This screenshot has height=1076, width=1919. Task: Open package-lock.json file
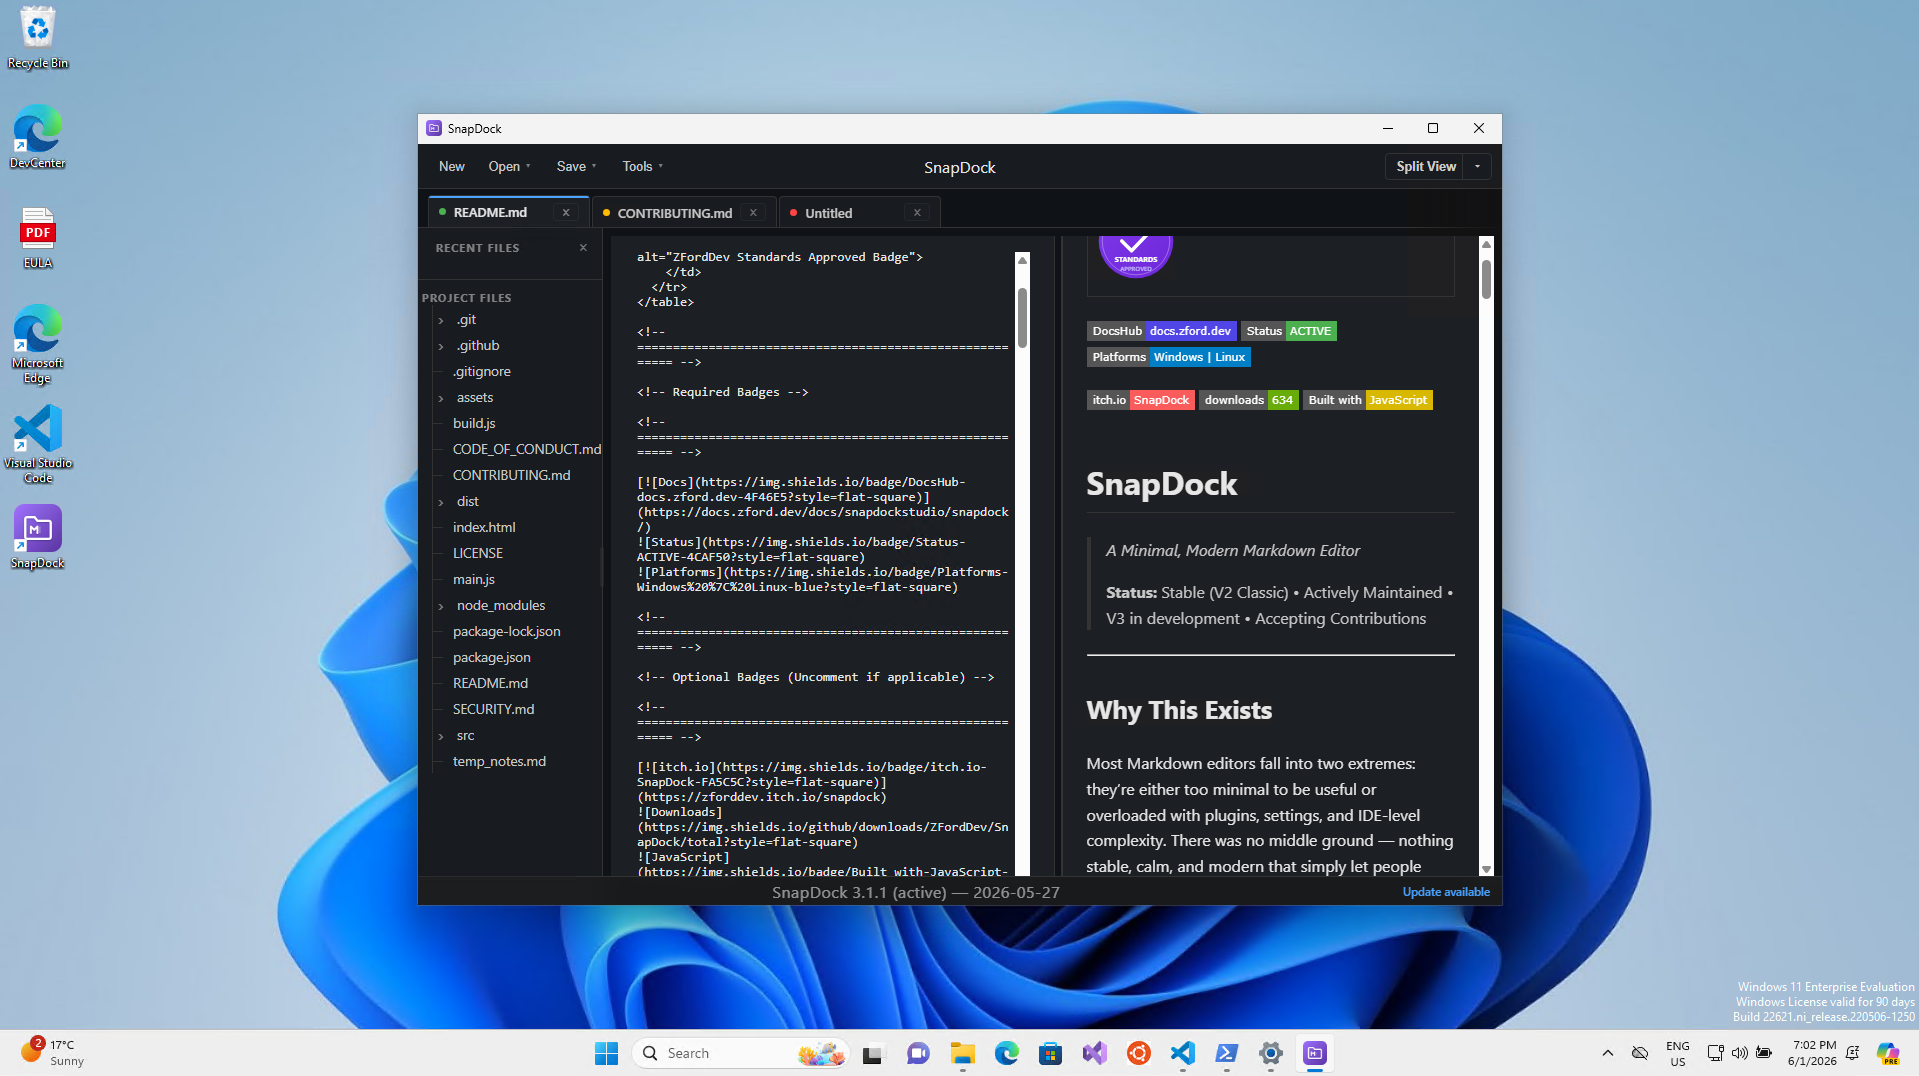pos(506,631)
